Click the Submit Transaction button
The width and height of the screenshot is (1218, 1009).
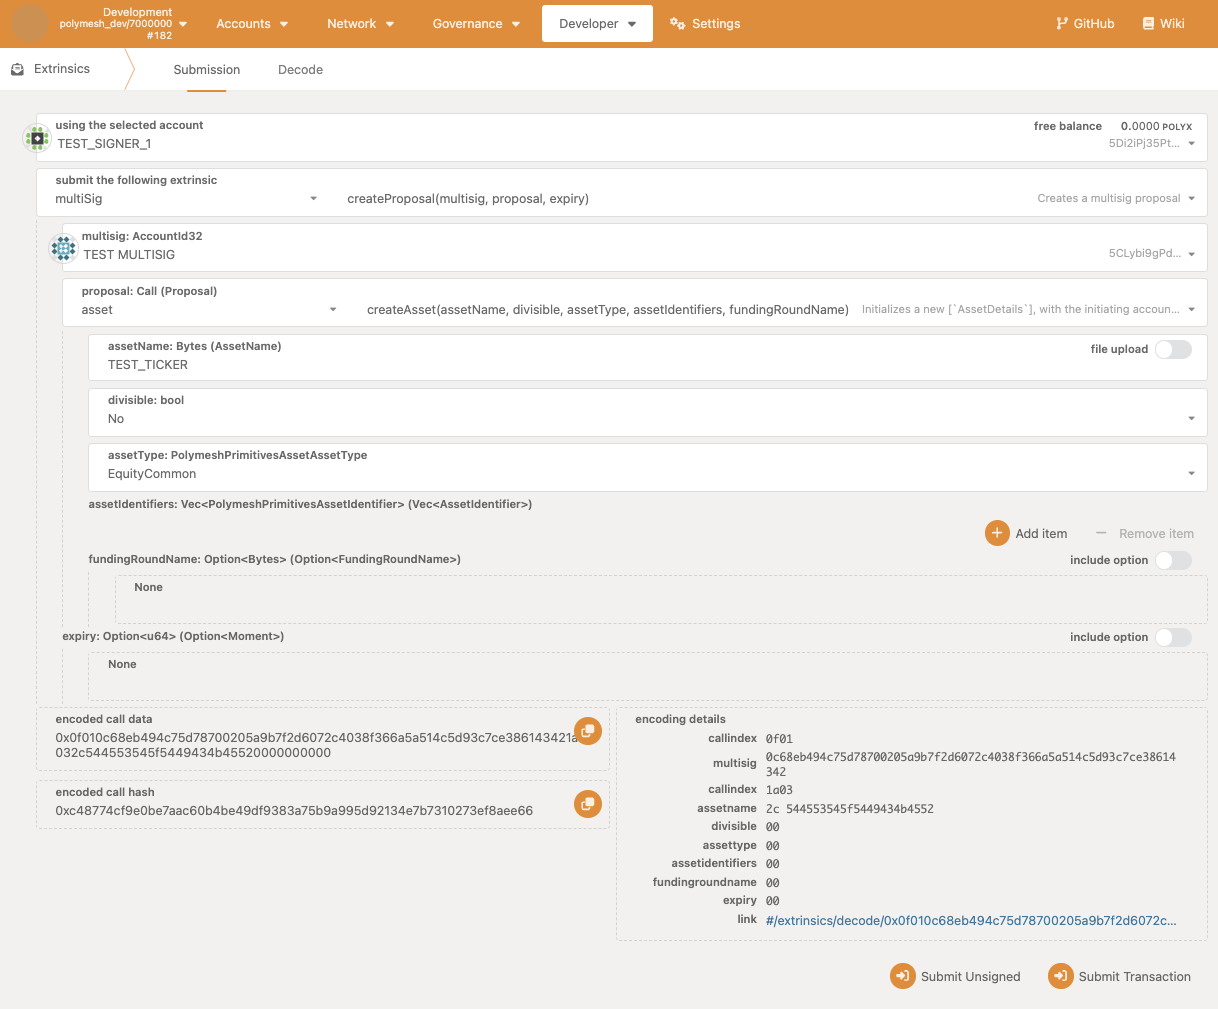[1120, 976]
